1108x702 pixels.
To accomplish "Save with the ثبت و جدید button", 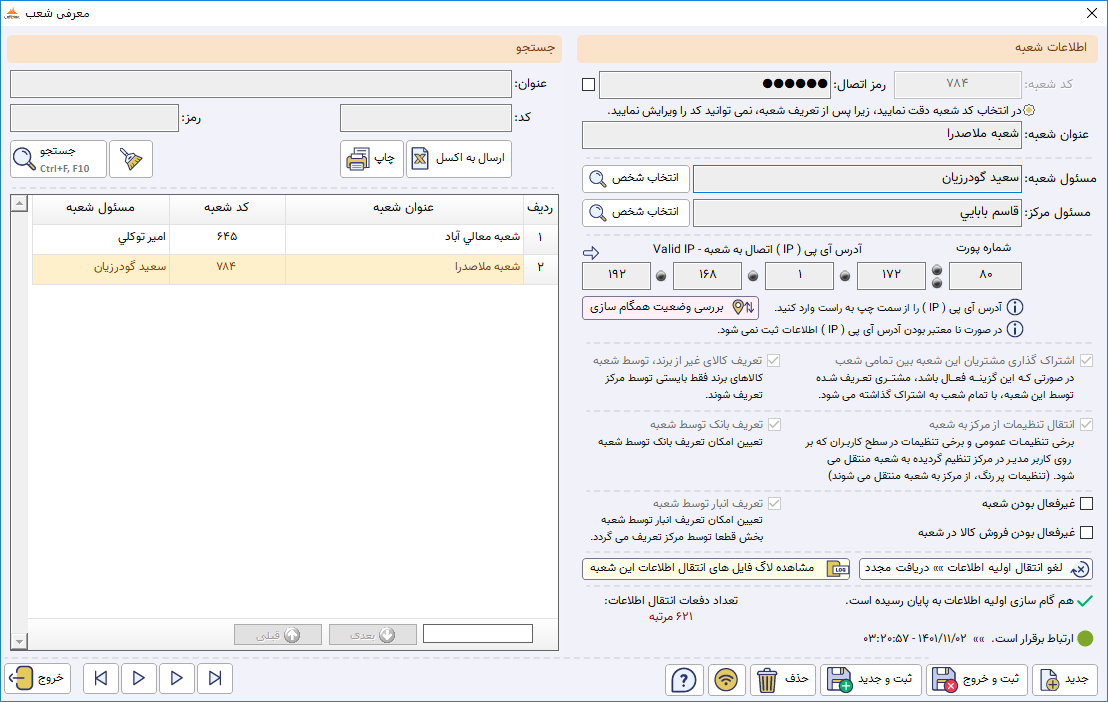I will [871, 679].
